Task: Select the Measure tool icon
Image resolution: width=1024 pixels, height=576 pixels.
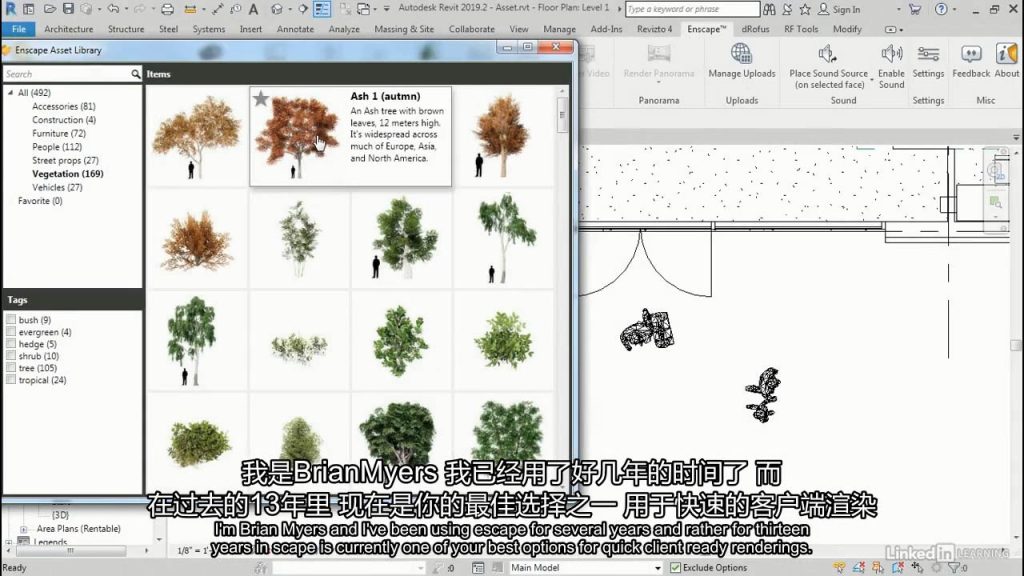Action: [x=190, y=9]
